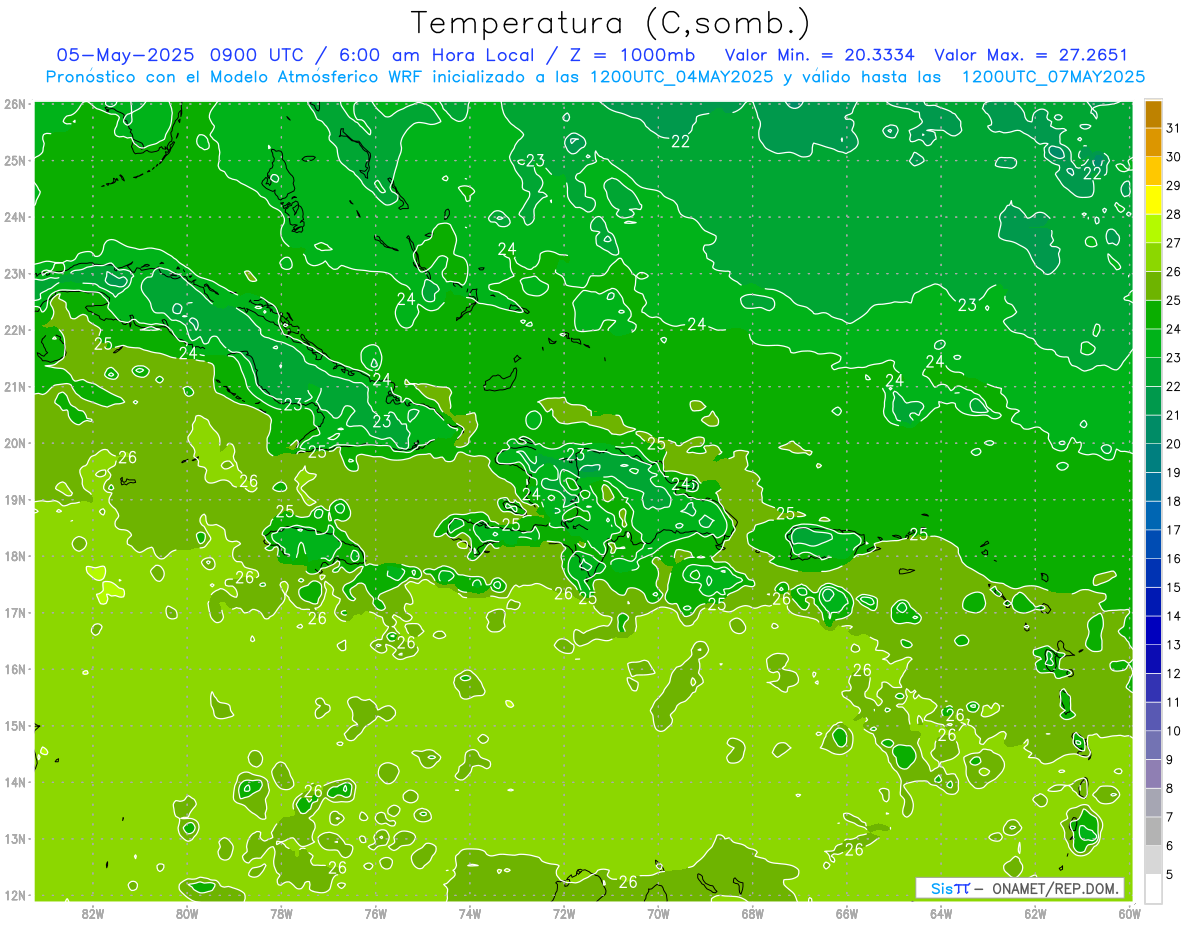Click the 31 value on the color scale

(x=1174, y=127)
